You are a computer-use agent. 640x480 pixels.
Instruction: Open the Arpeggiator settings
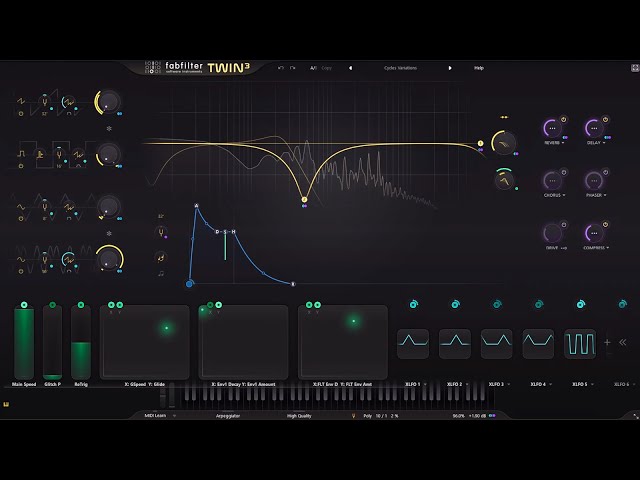coord(228,416)
